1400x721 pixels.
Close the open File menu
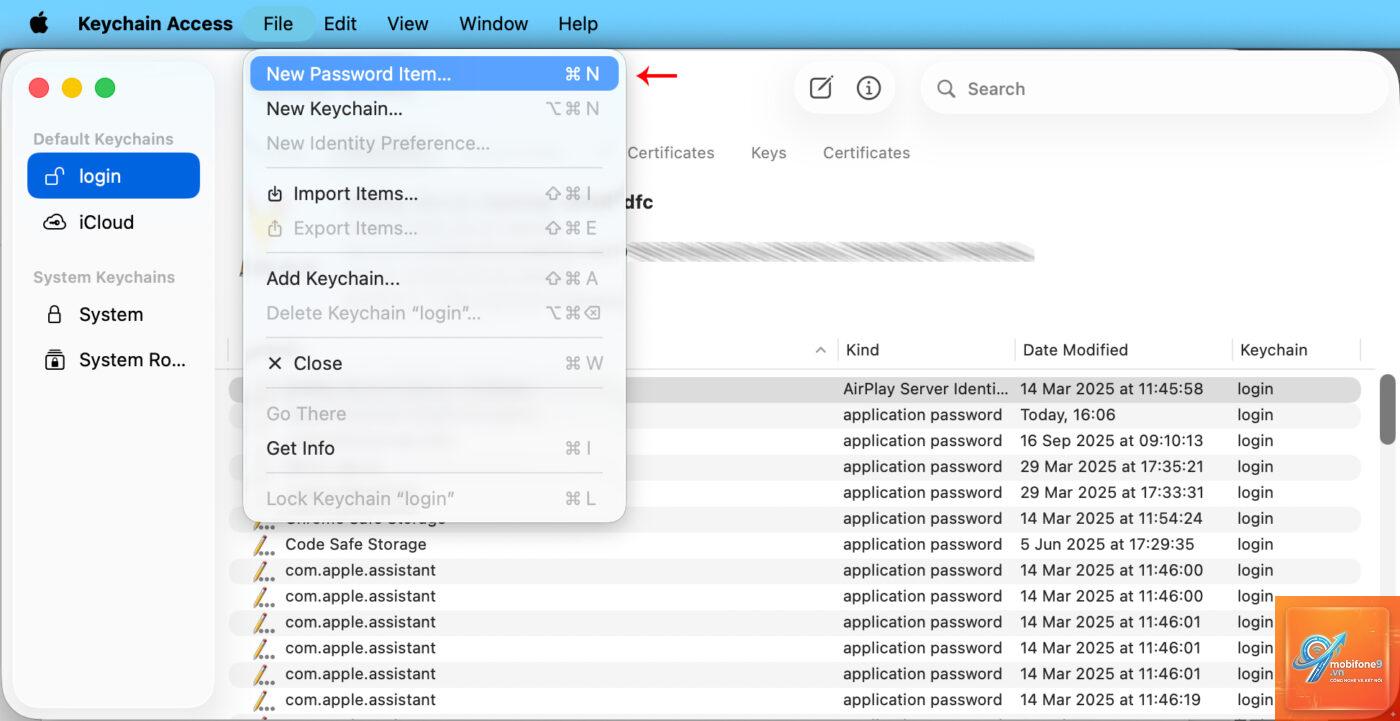tap(278, 23)
